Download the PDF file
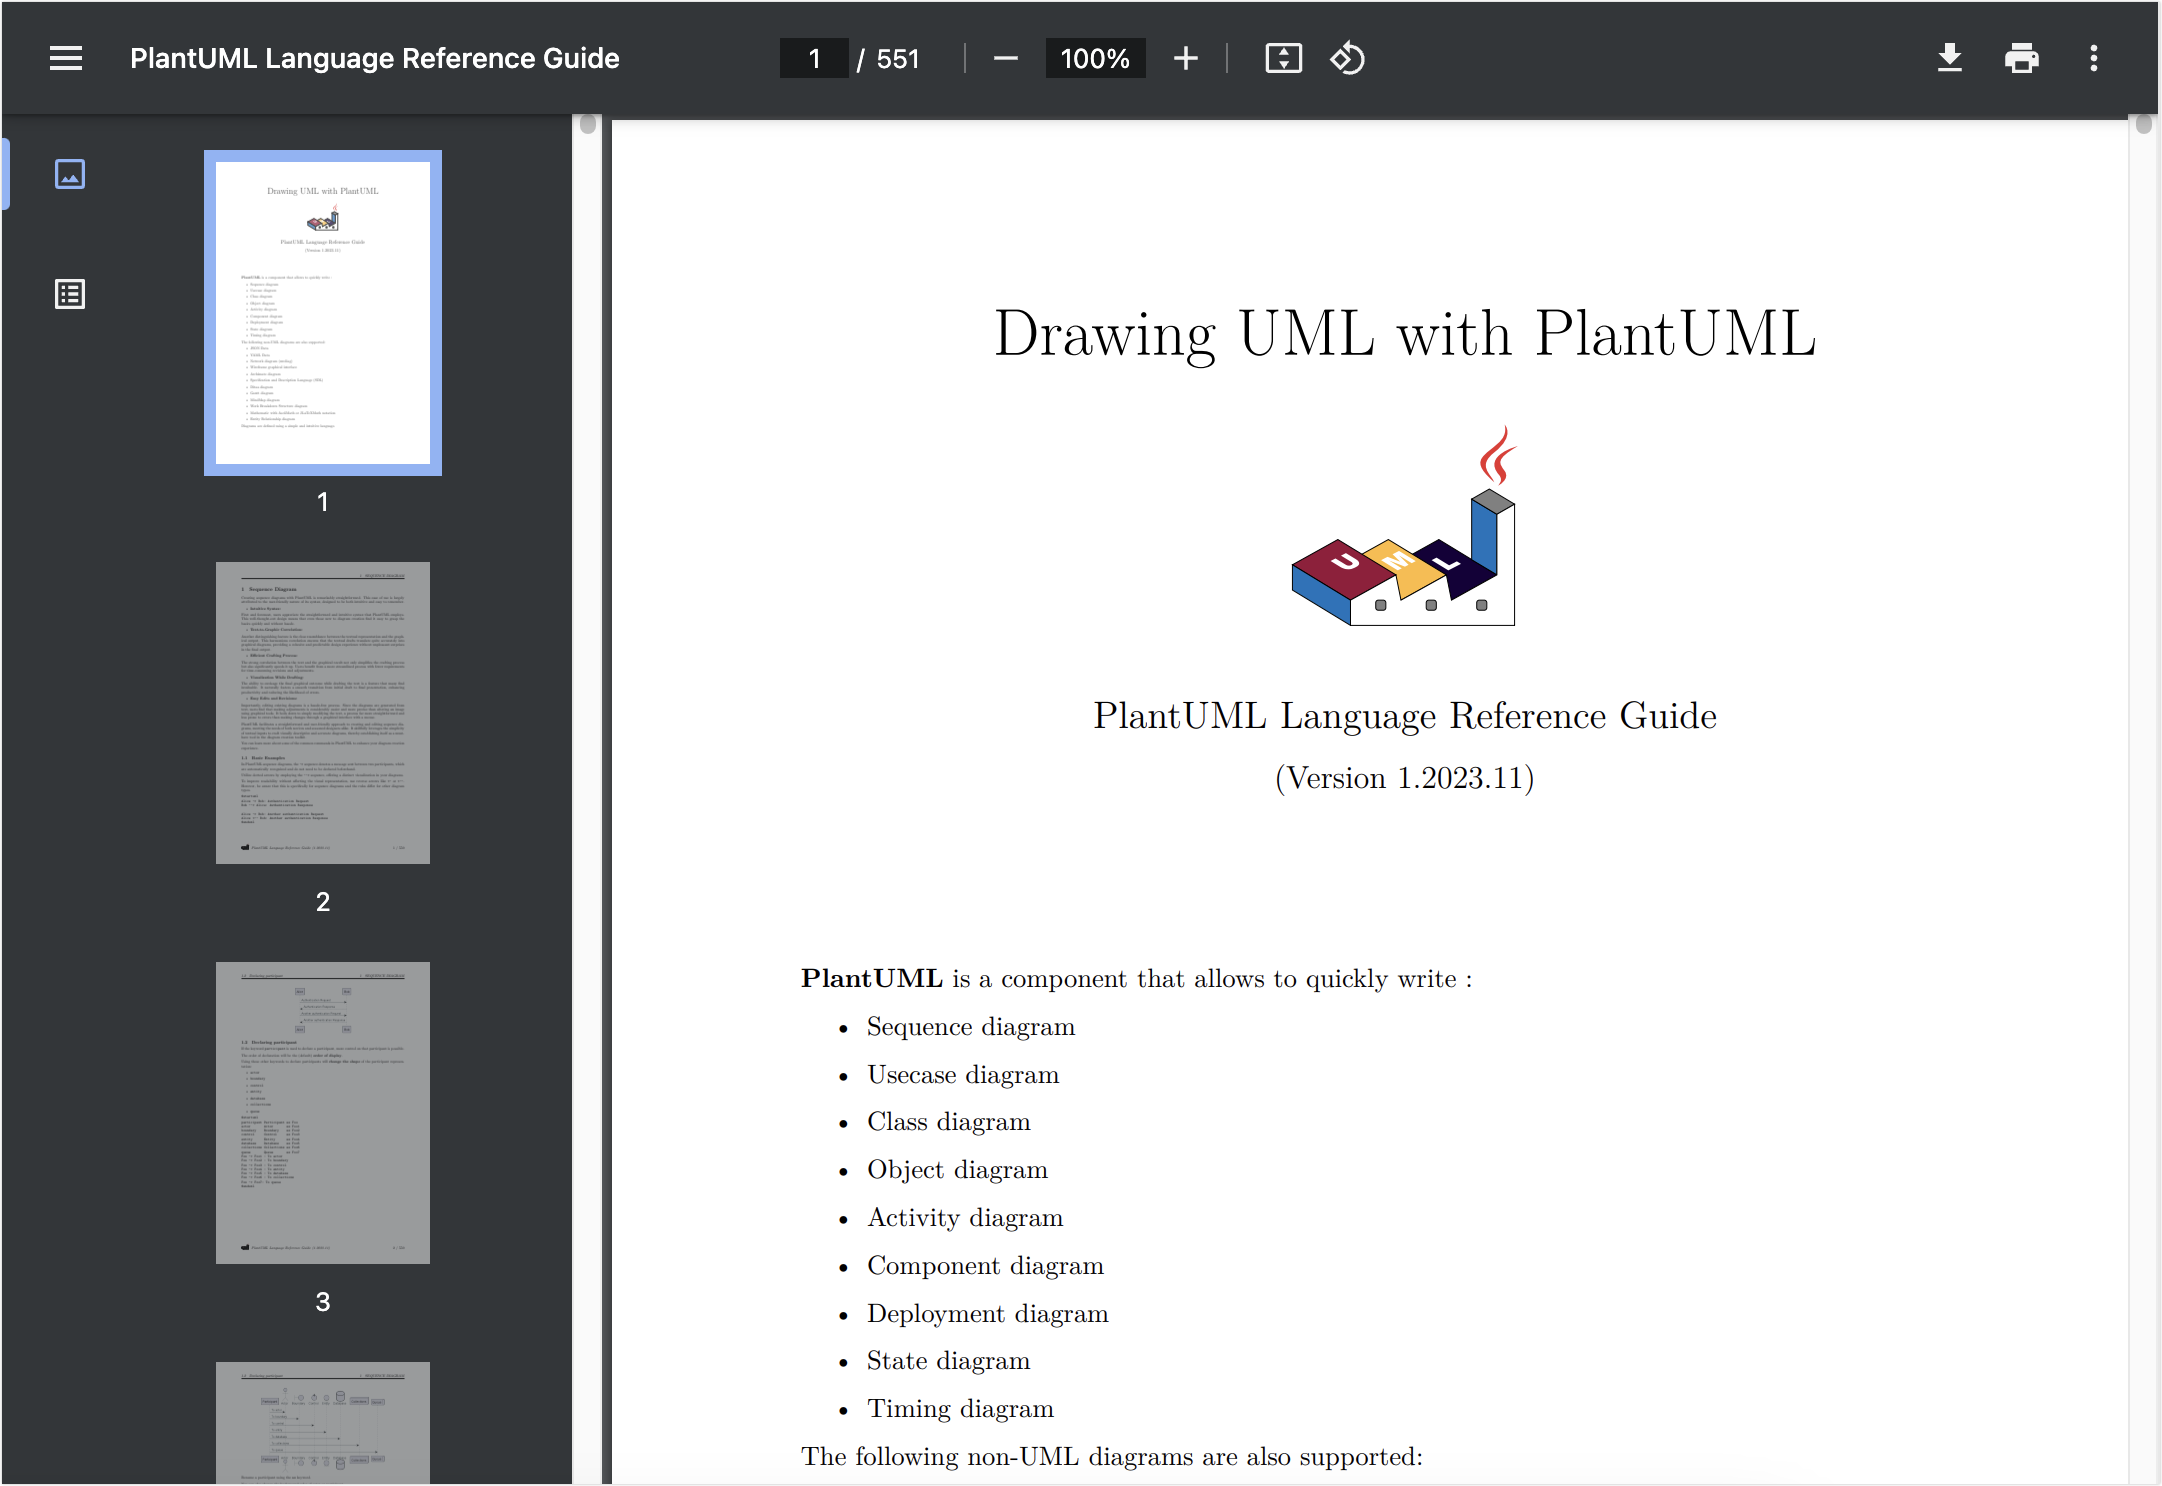The width and height of the screenshot is (2162, 1486). click(x=1949, y=59)
